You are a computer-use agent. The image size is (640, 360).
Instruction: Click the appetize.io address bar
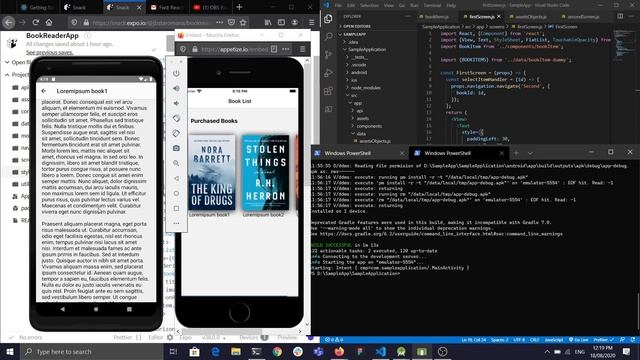(233, 49)
